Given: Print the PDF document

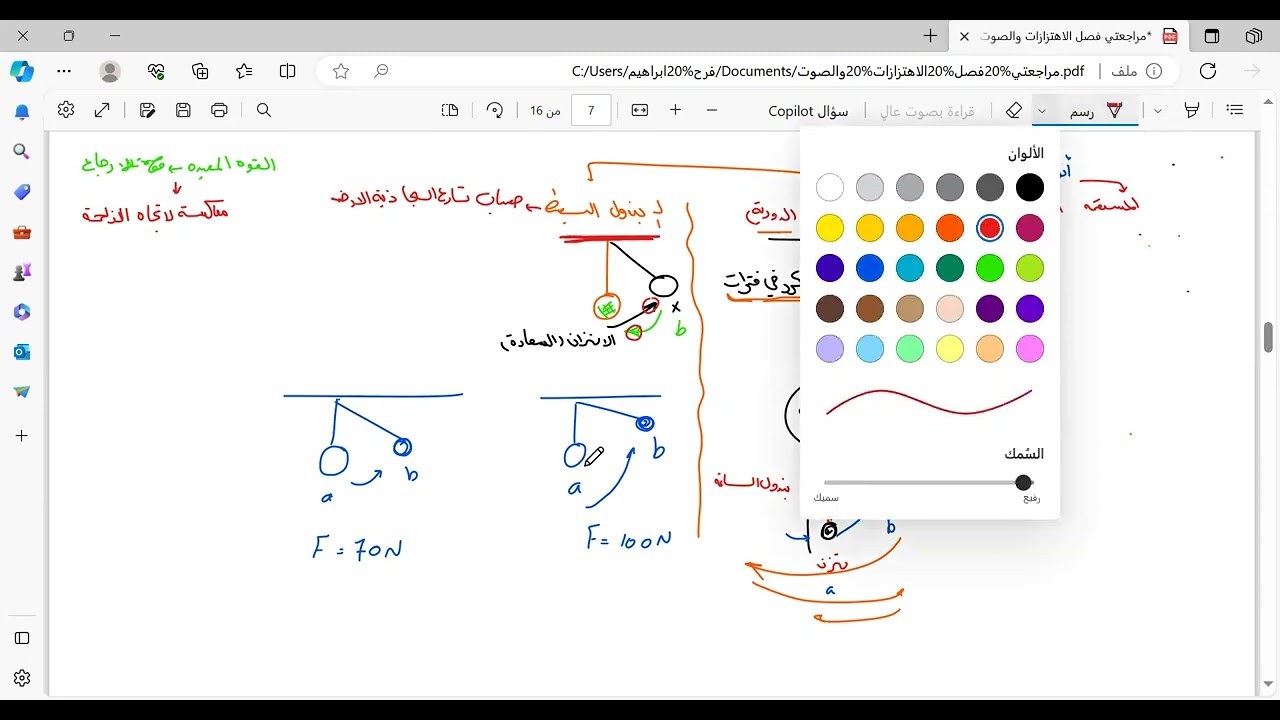Looking at the screenshot, I should pos(219,110).
